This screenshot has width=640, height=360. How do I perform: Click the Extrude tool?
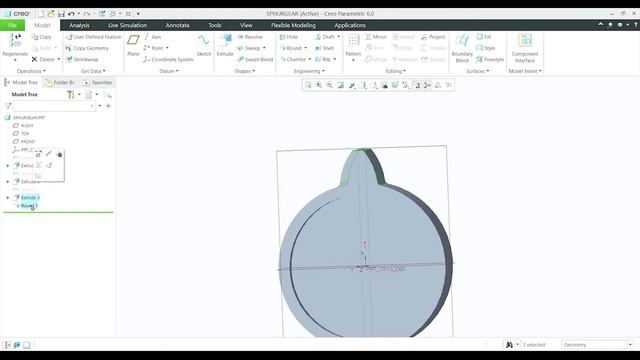(225, 45)
